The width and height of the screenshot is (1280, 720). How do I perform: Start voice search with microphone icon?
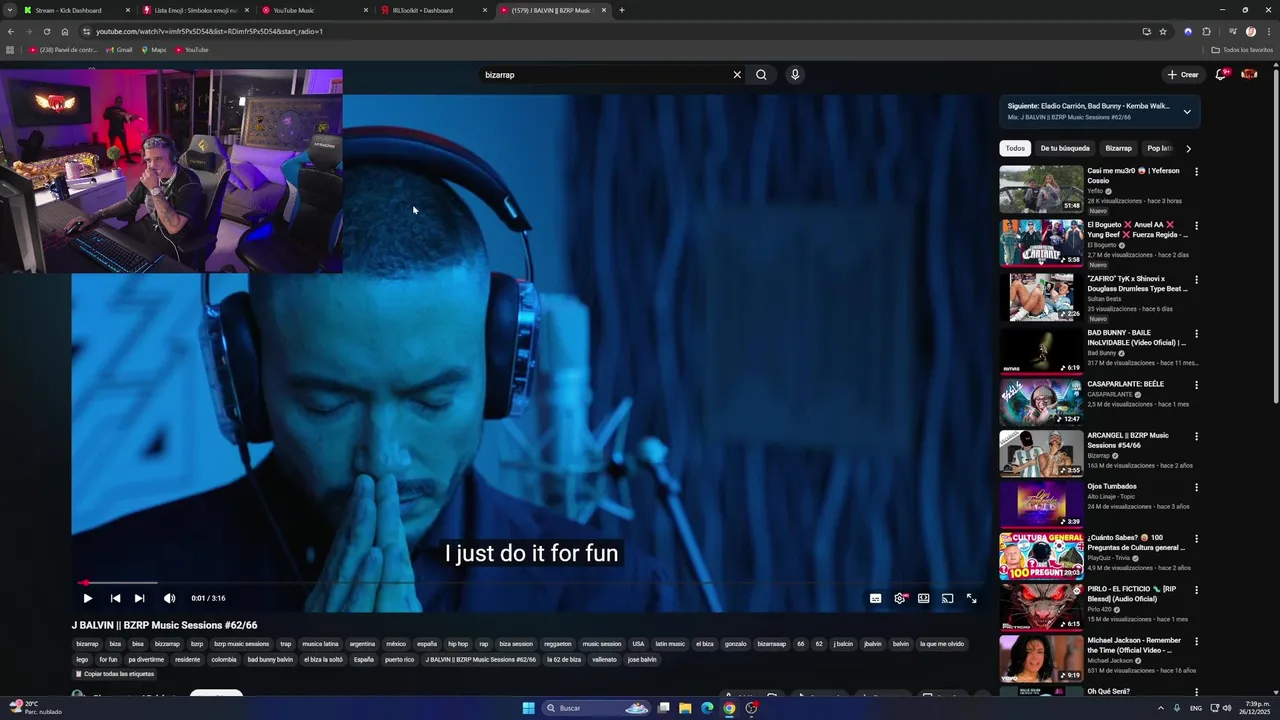tap(795, 75)
